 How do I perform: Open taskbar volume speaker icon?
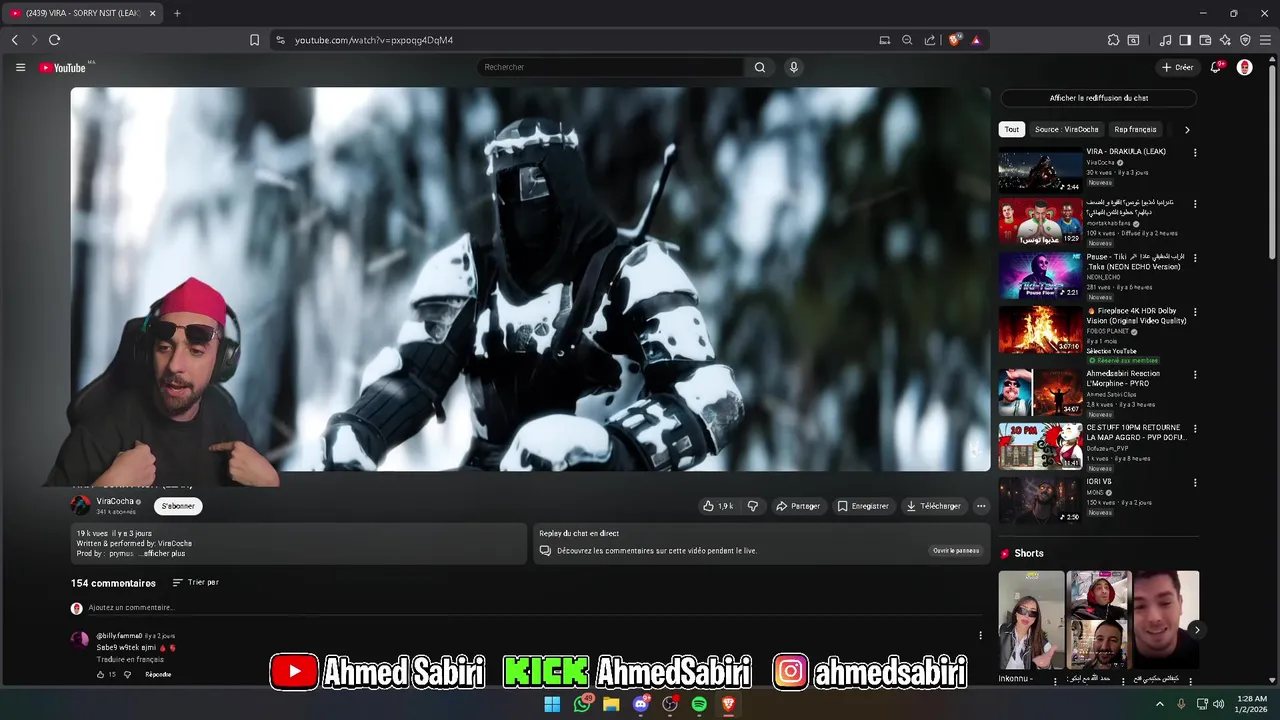(1218, 704)
